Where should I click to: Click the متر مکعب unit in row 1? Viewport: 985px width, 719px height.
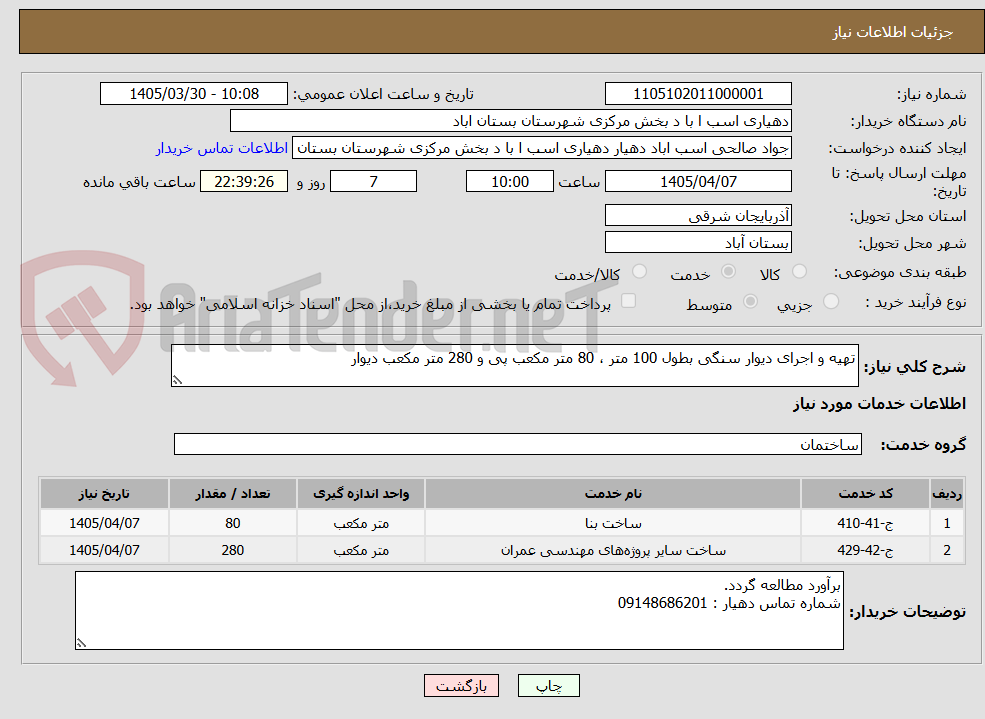[x=361, y=523]
